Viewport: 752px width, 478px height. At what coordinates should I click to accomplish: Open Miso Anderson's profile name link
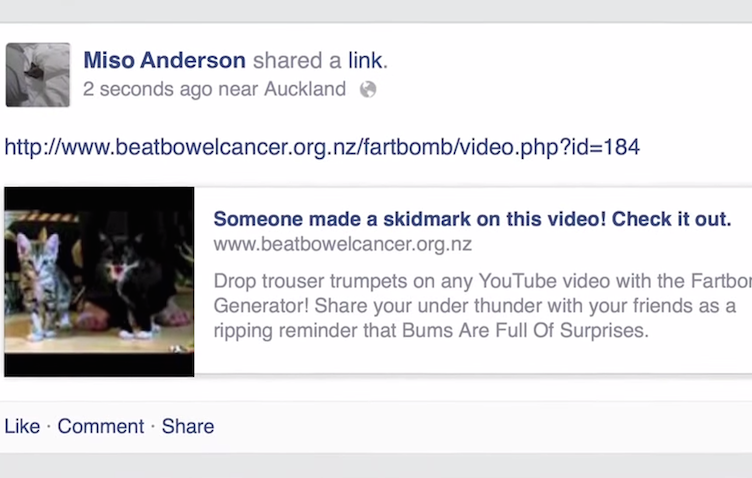click(x=164, y=60)
